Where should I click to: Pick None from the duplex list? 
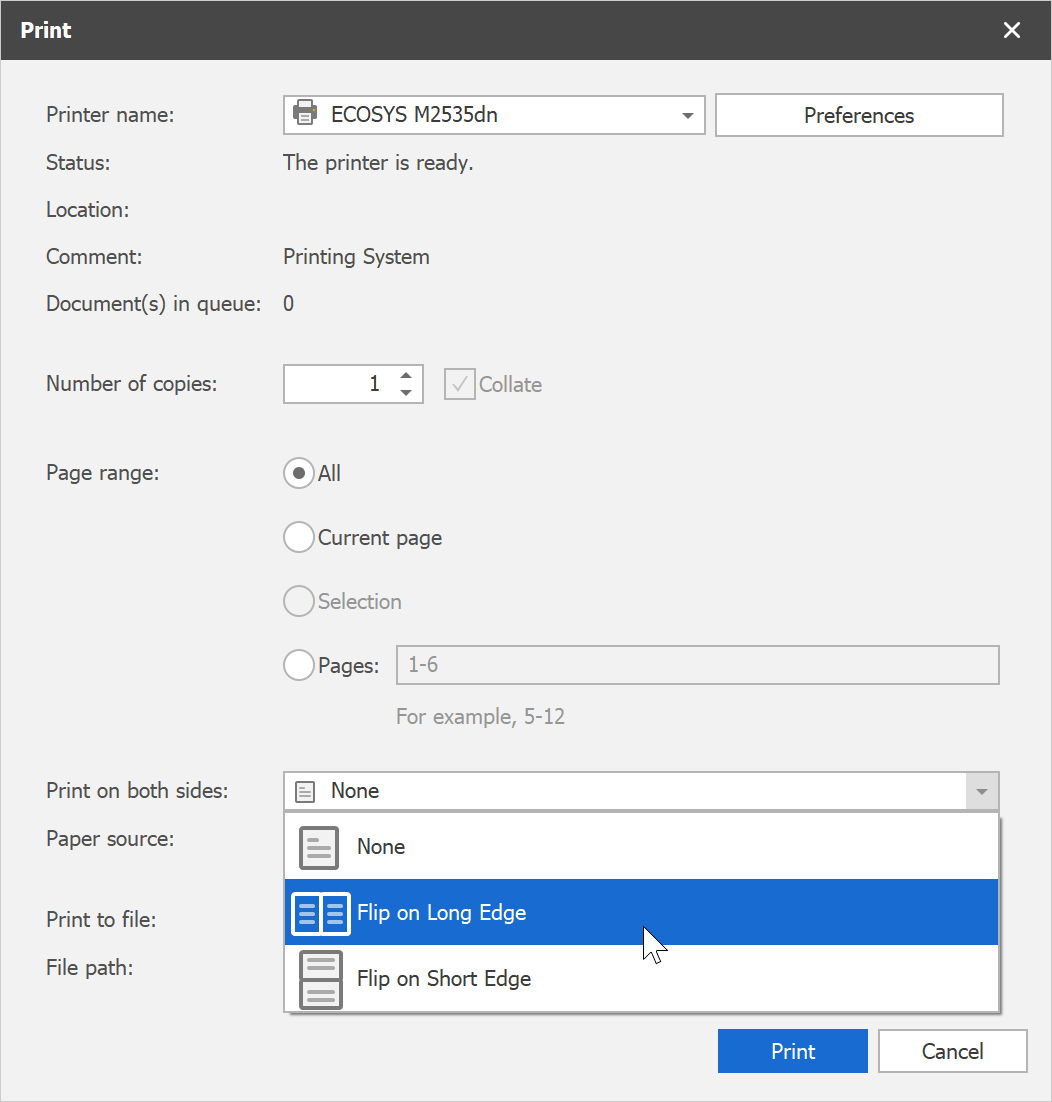pos(381,847)
